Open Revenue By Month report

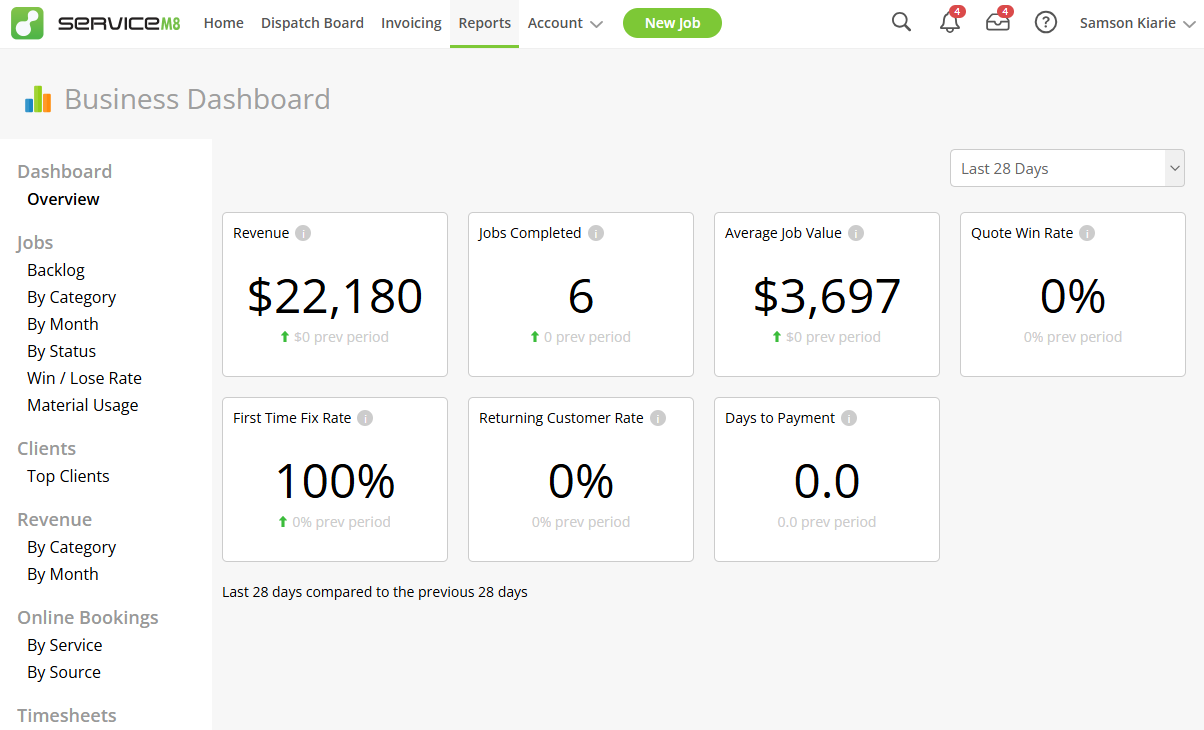click(x=63, y=574)
